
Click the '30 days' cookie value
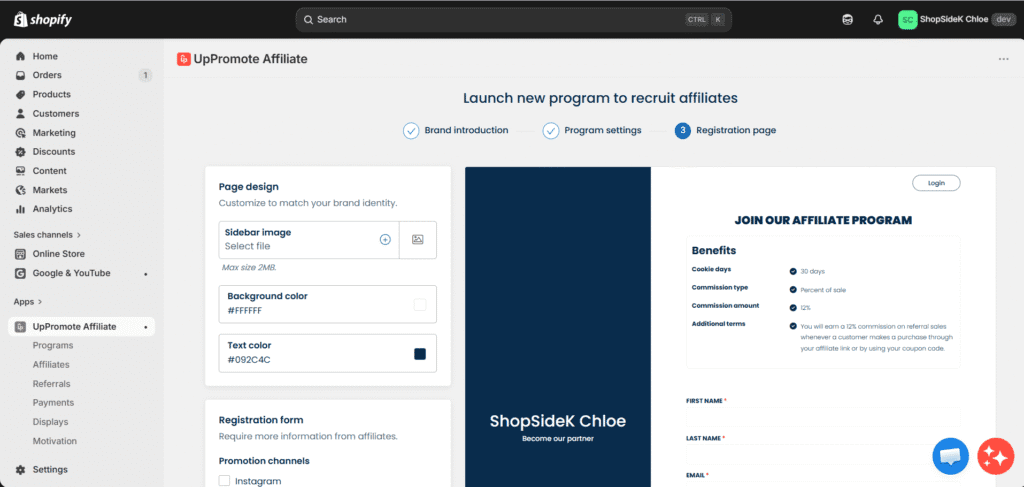tap(813, 271)
